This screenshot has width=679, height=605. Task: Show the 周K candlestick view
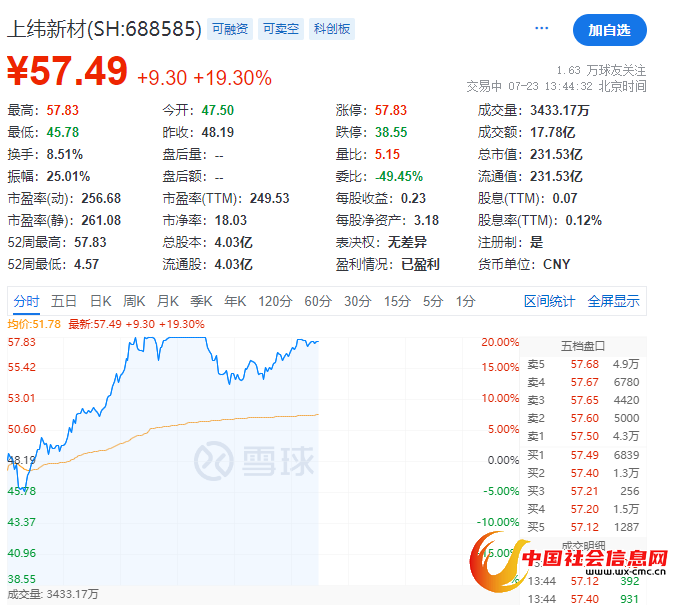click(134, 301)
